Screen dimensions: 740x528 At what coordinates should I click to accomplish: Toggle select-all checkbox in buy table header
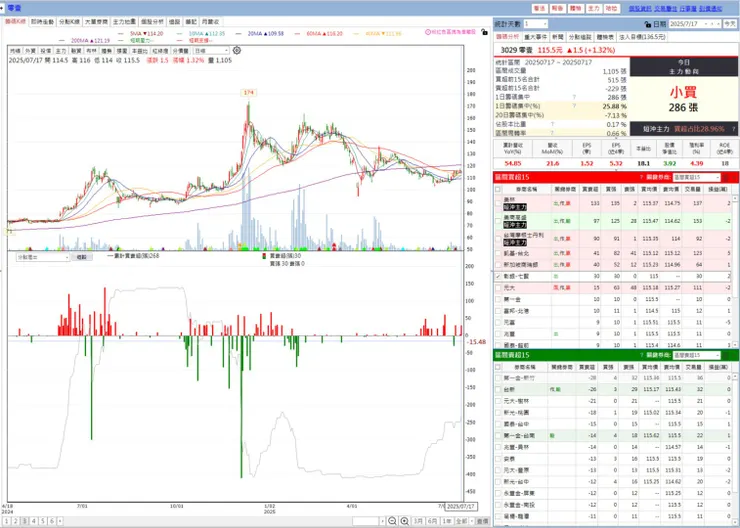[x=498, y=189]
